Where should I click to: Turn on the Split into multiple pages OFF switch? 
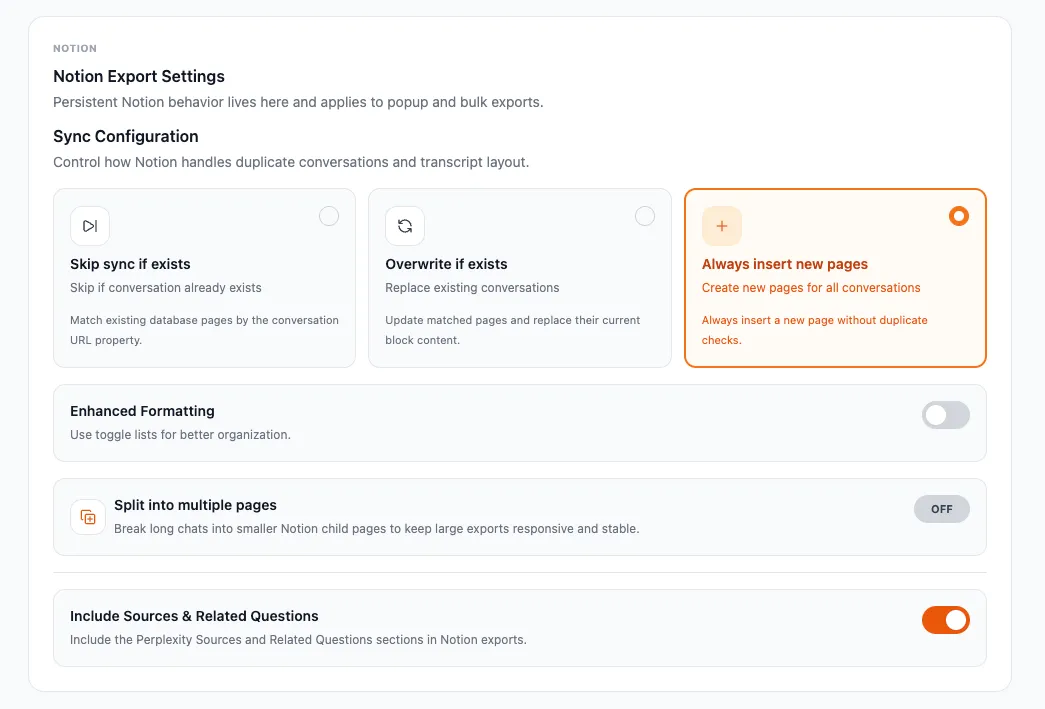click(x=942, y=509)
